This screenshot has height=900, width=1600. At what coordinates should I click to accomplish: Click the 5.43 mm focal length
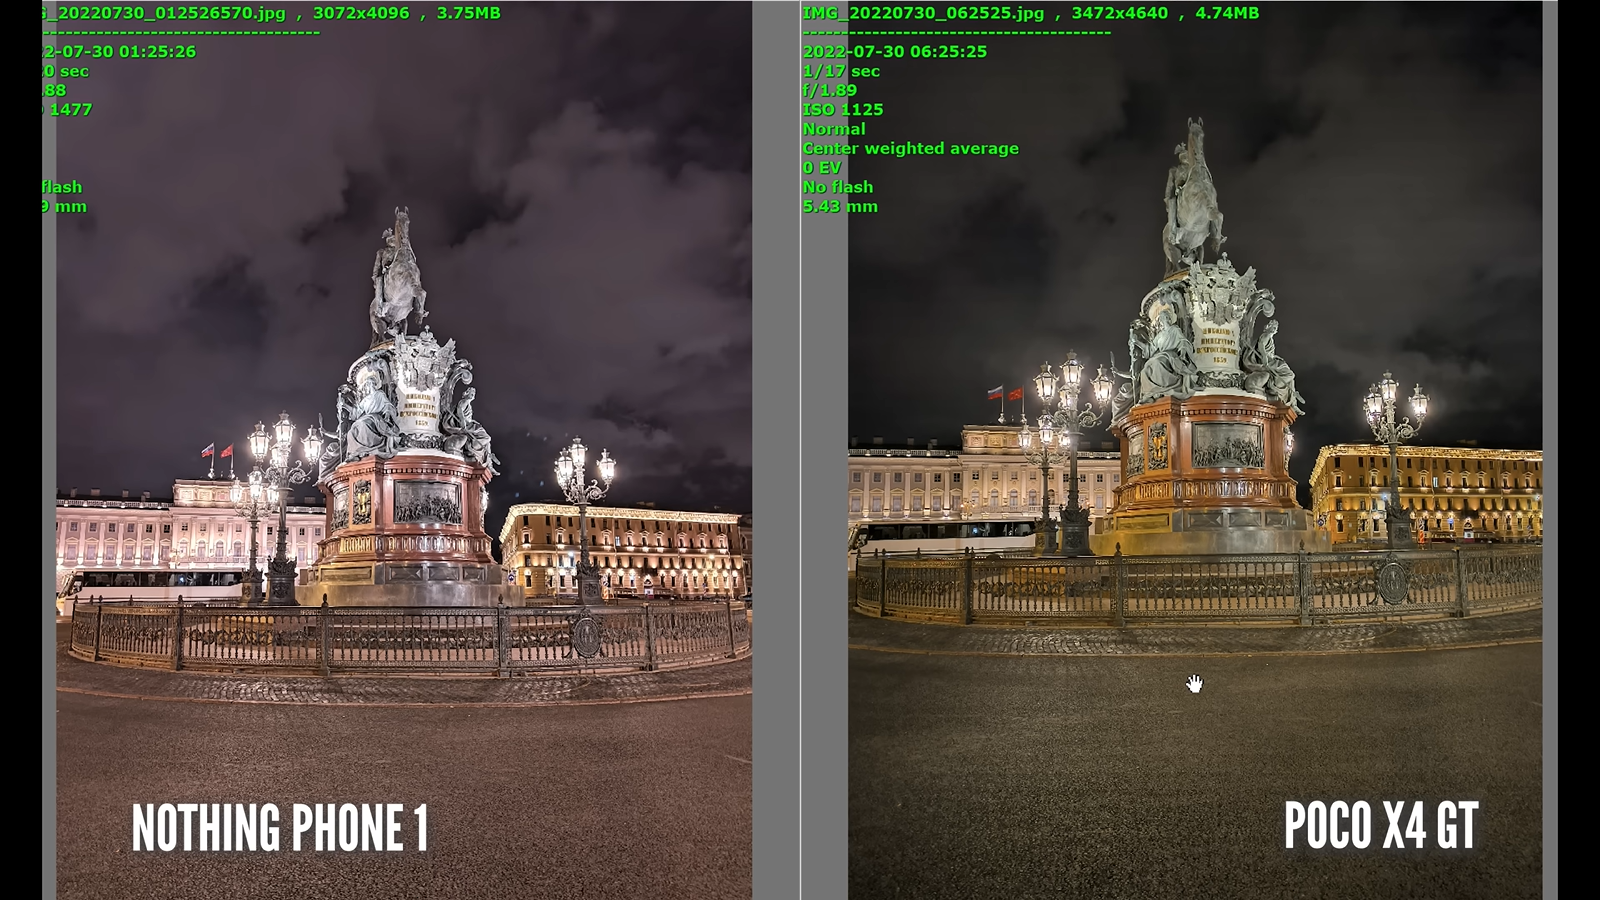(x=840, y=206)
